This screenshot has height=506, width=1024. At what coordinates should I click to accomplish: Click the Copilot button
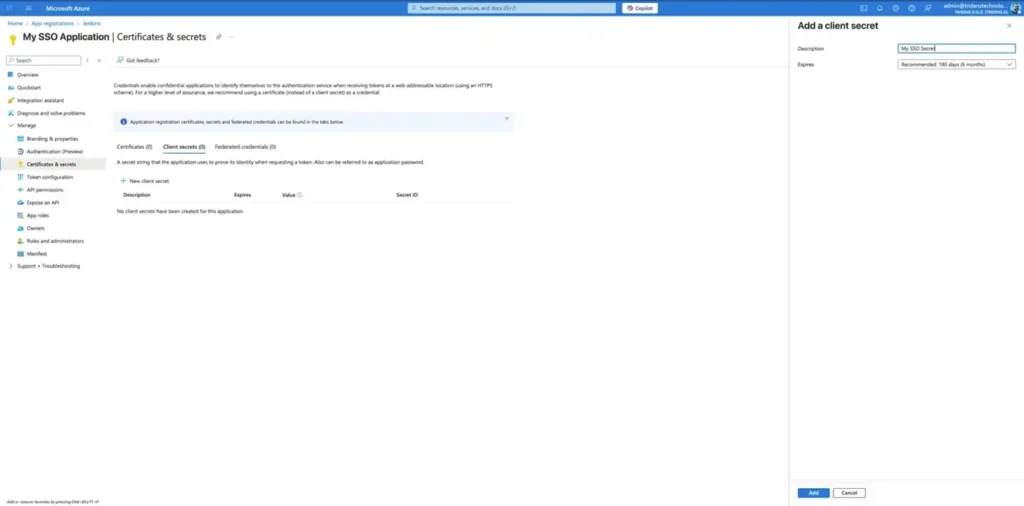(640, 8)
